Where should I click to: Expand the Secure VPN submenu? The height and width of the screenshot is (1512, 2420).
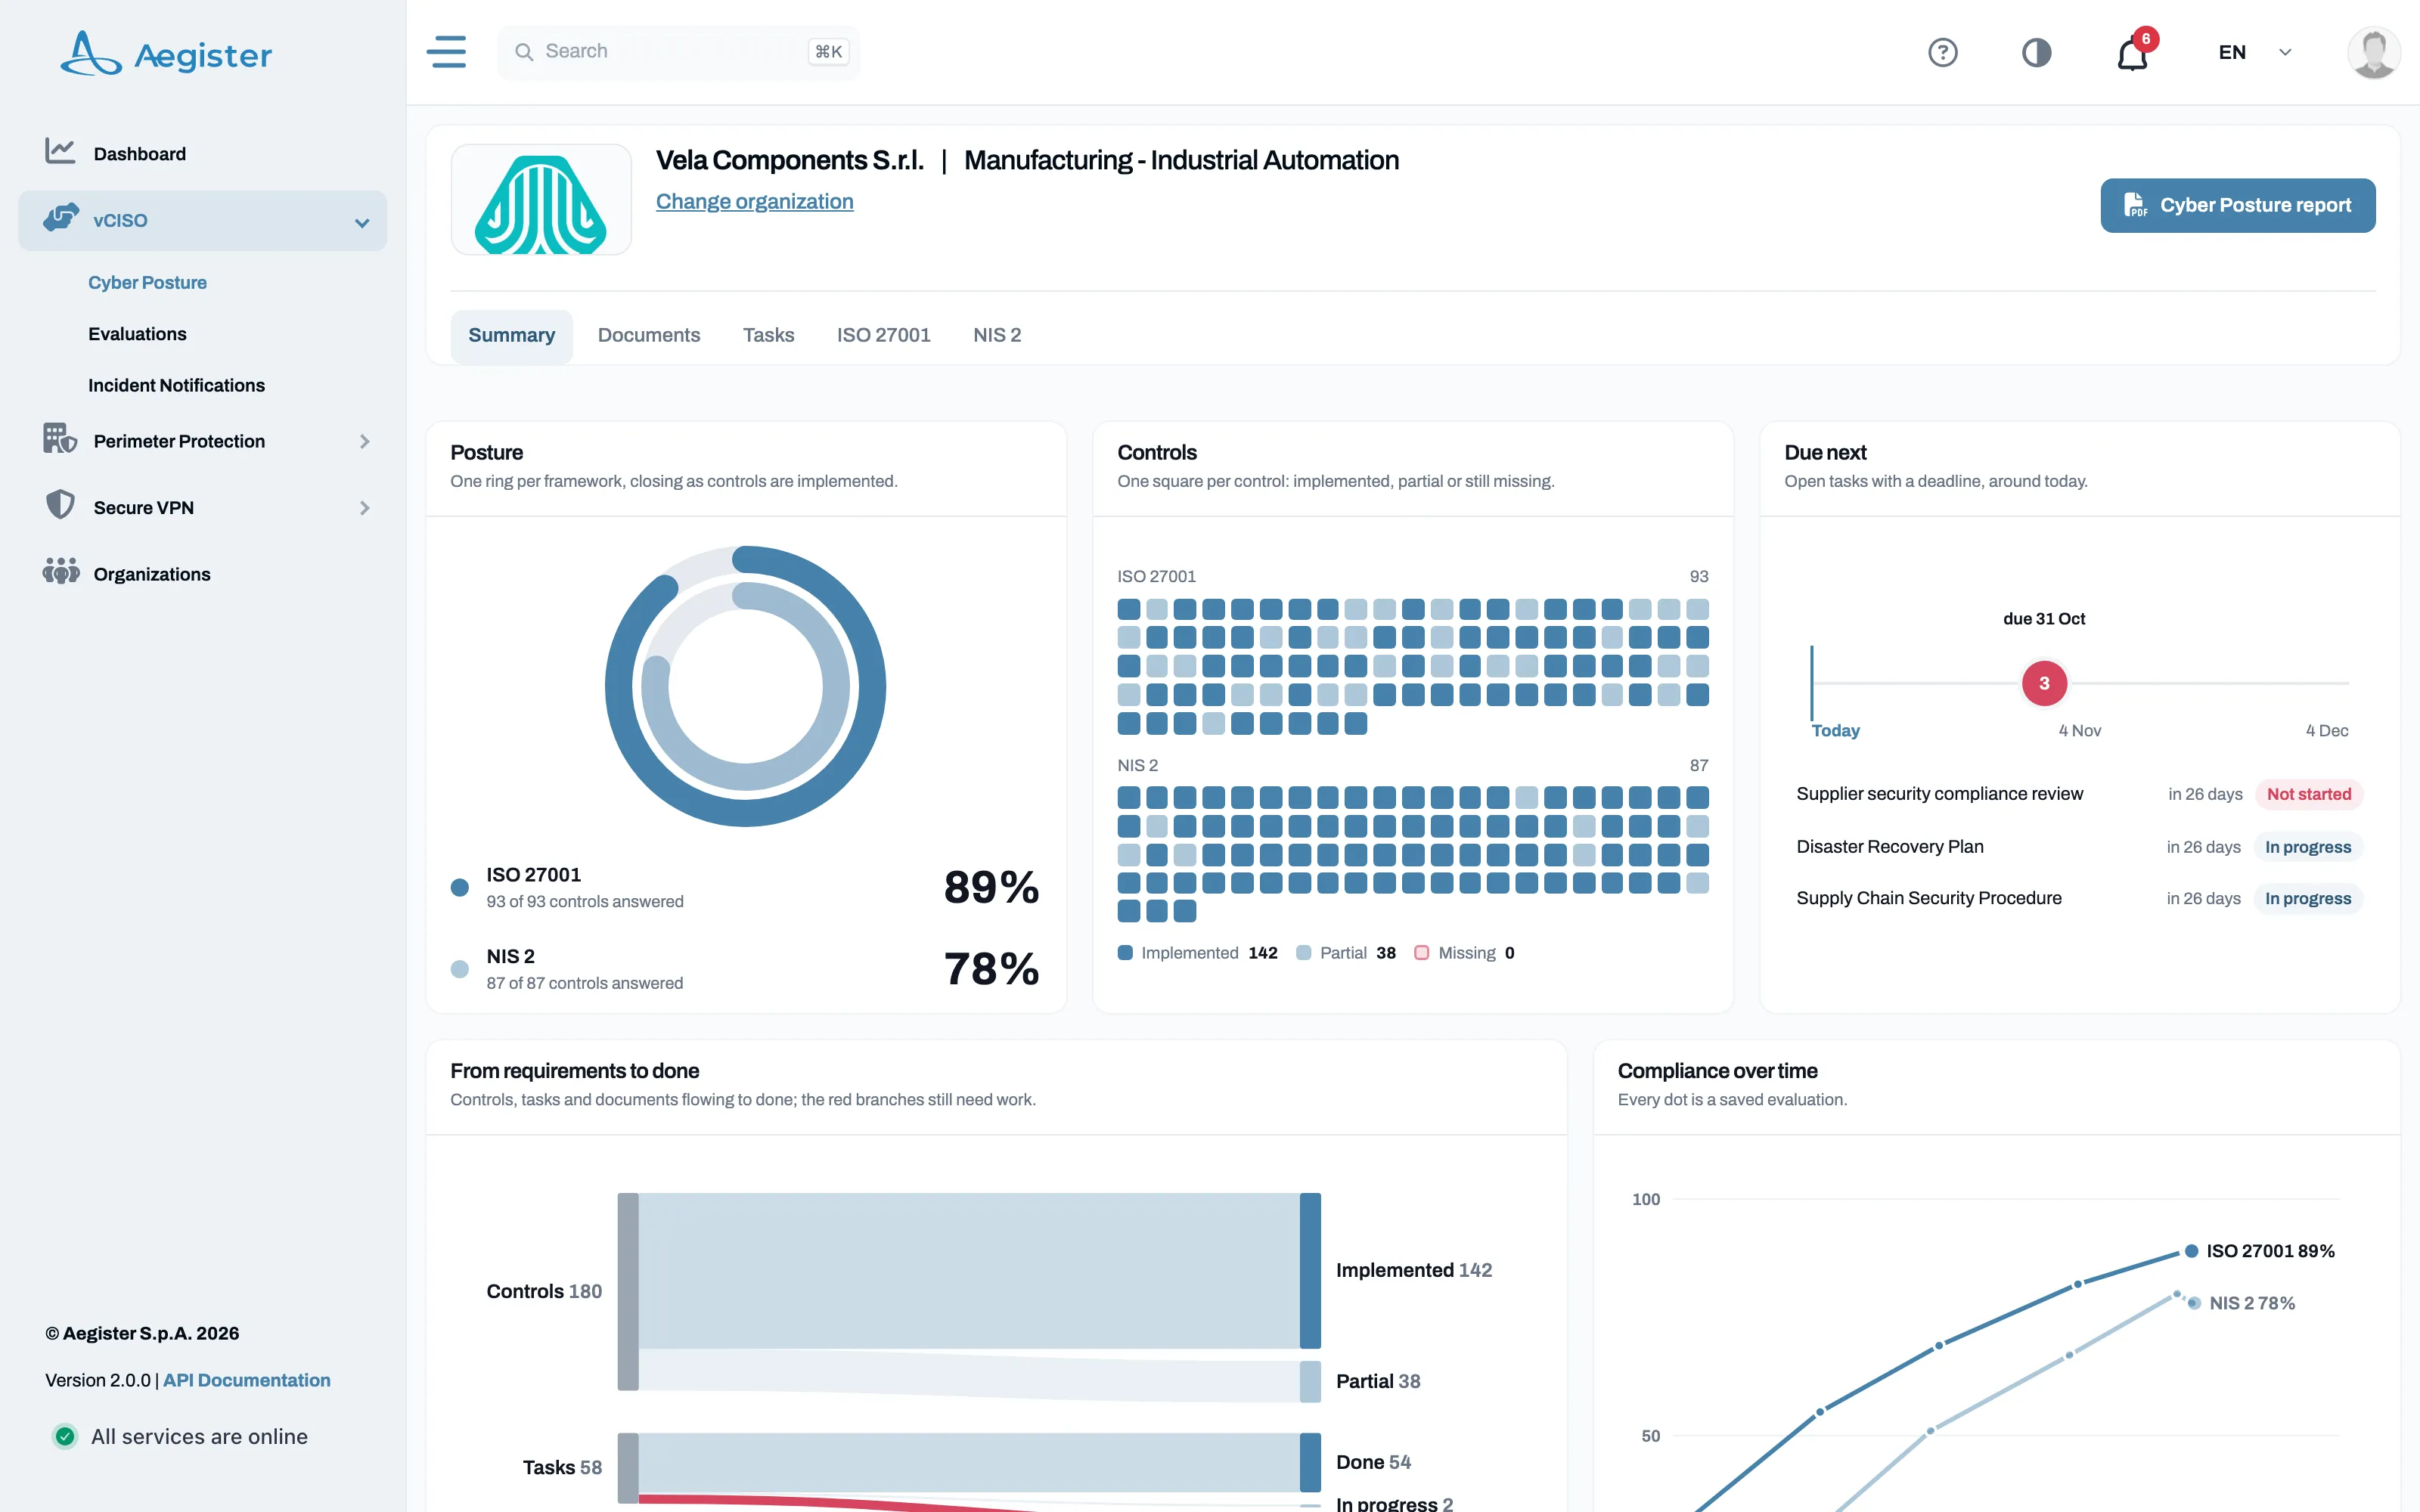point(364,508)
